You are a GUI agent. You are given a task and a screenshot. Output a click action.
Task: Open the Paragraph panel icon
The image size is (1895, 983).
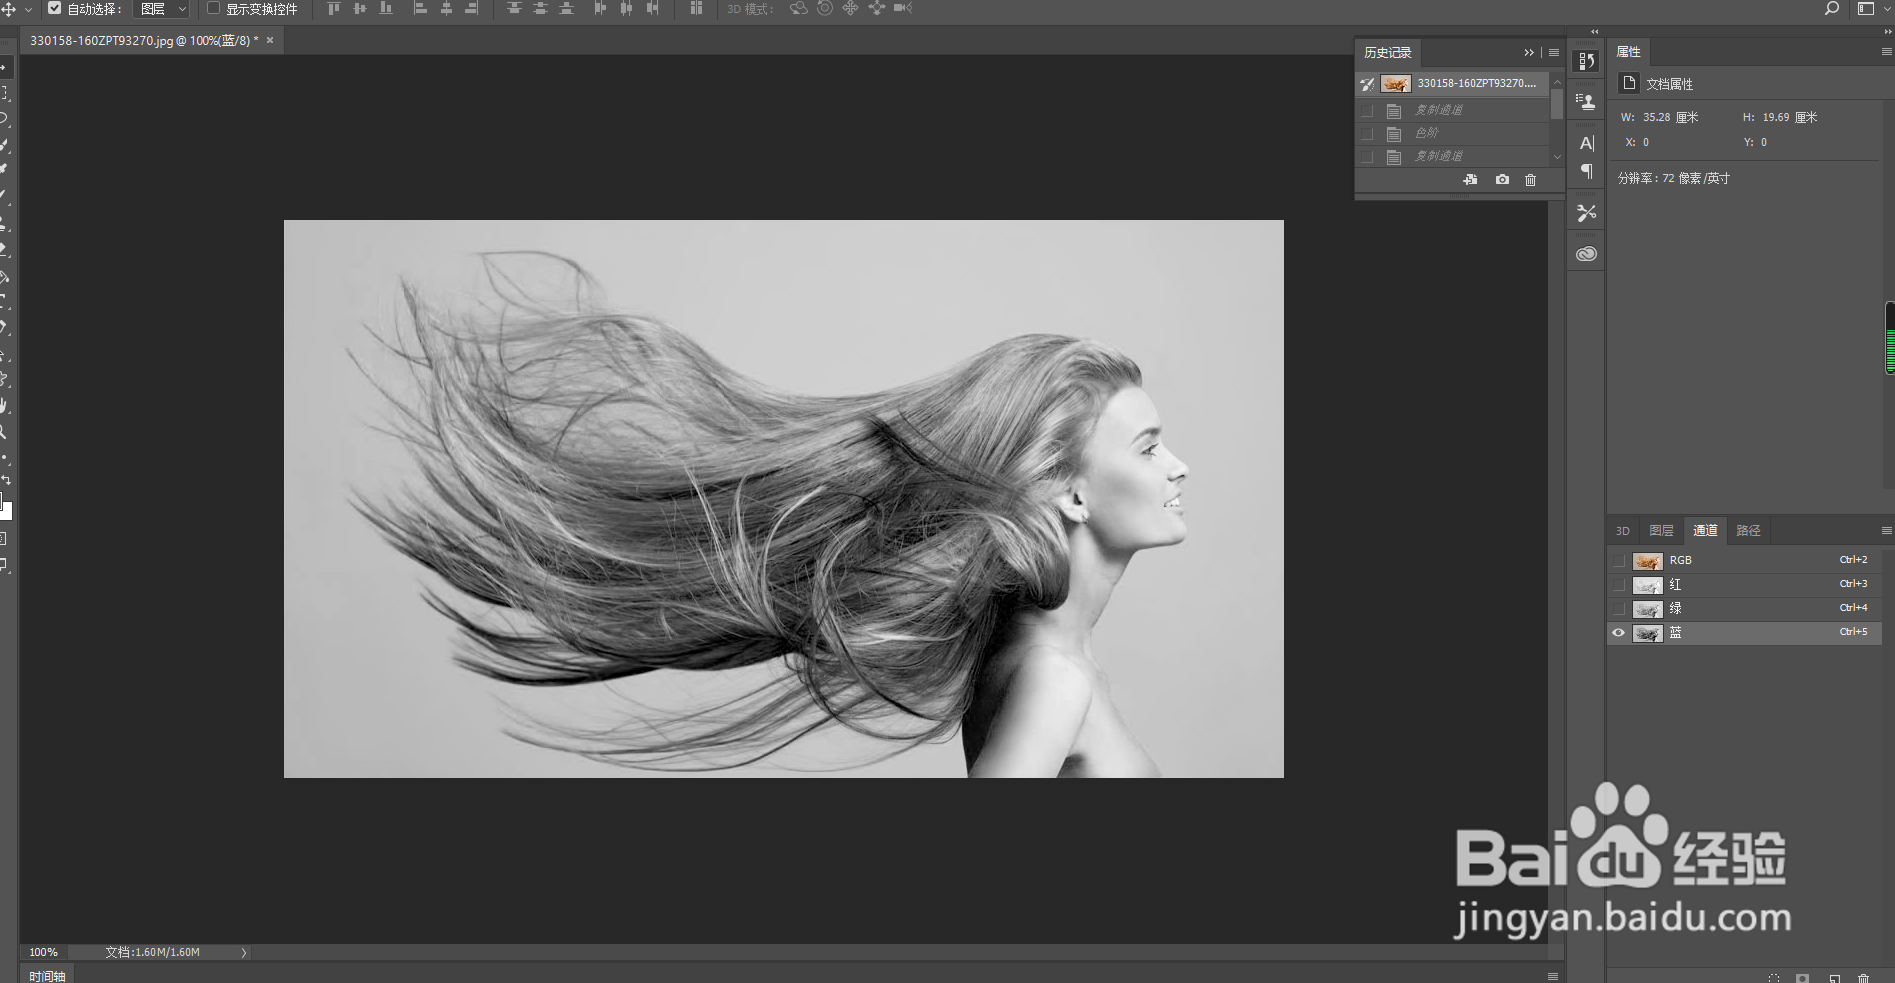(1586, 172)
